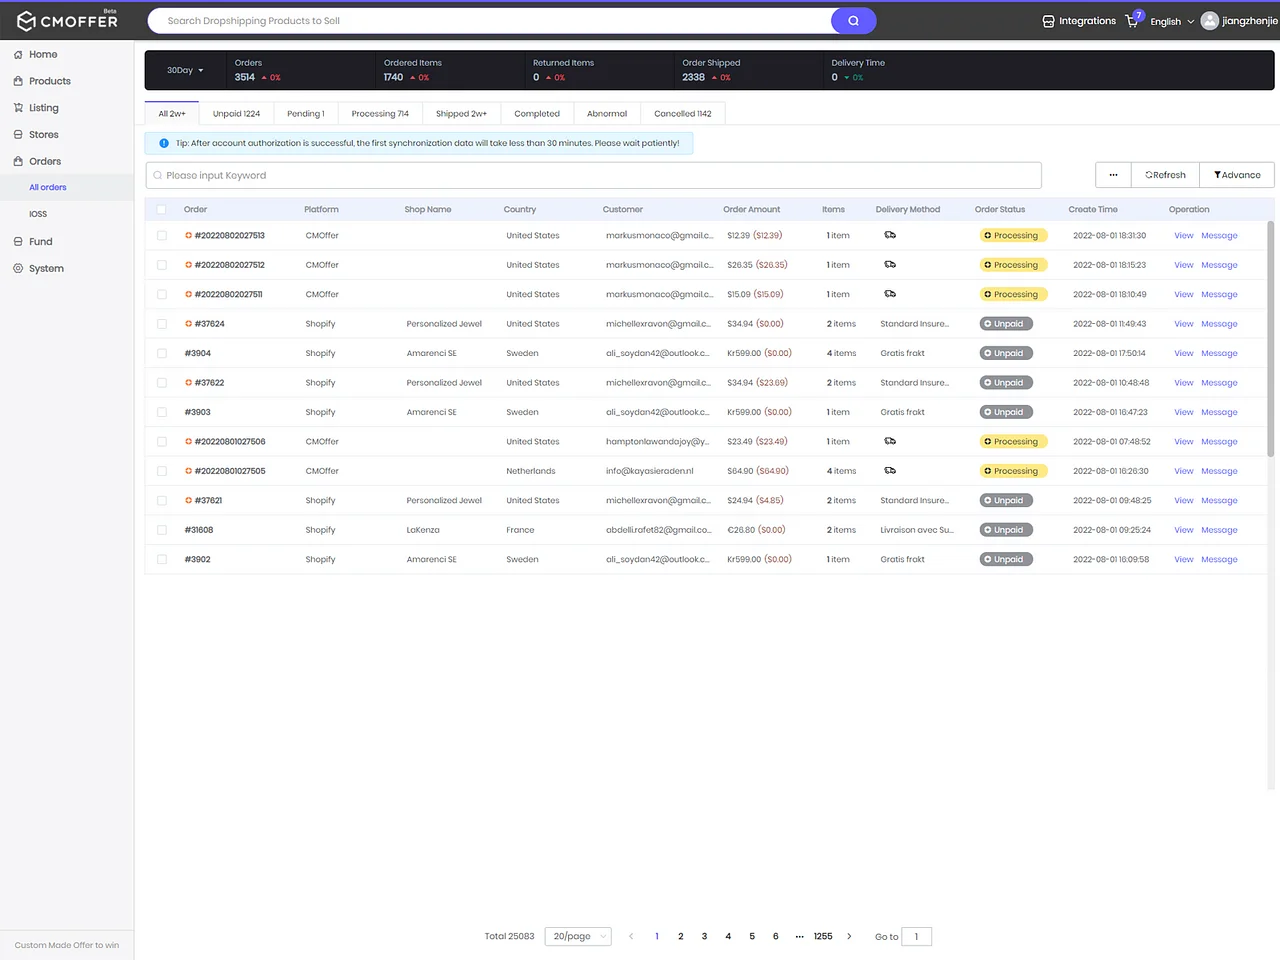This screenshot has height=960, width=1280.
Task: Expand the English language selector
Action: point(1166,21)
